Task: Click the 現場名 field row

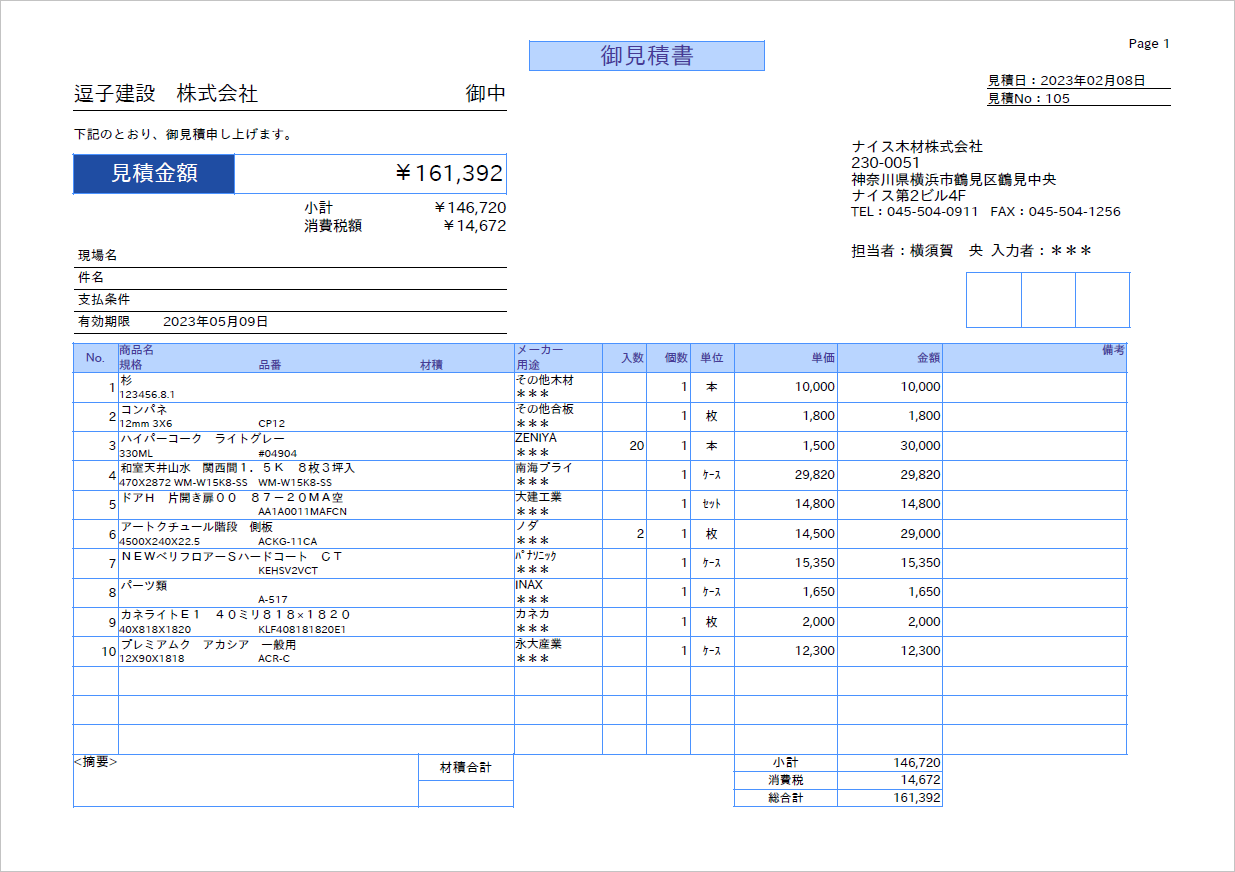Action: [290, 256]
